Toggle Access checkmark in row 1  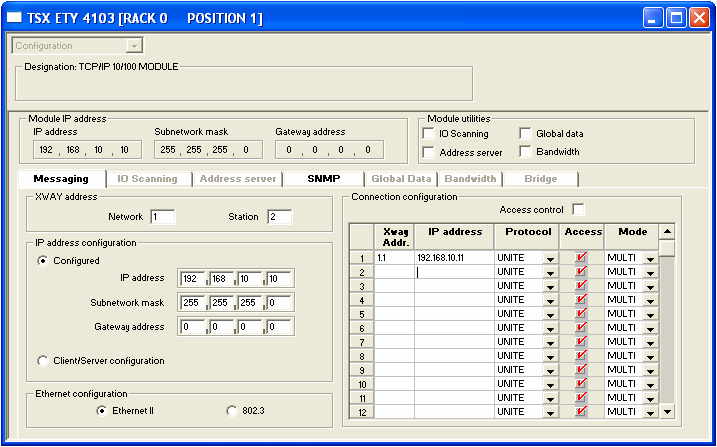pos(581,258)
